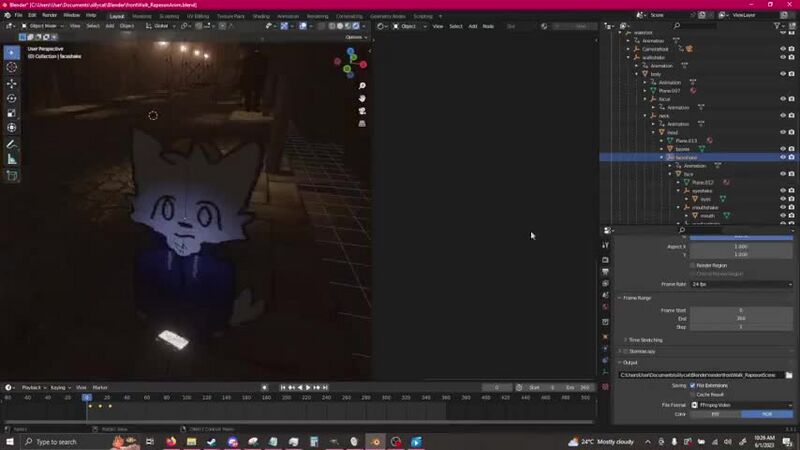Open the File Format FFmpeg Video dropdown
Image resolution: width=800 pixels, height=450 pixels.
(x=740, y=405)
